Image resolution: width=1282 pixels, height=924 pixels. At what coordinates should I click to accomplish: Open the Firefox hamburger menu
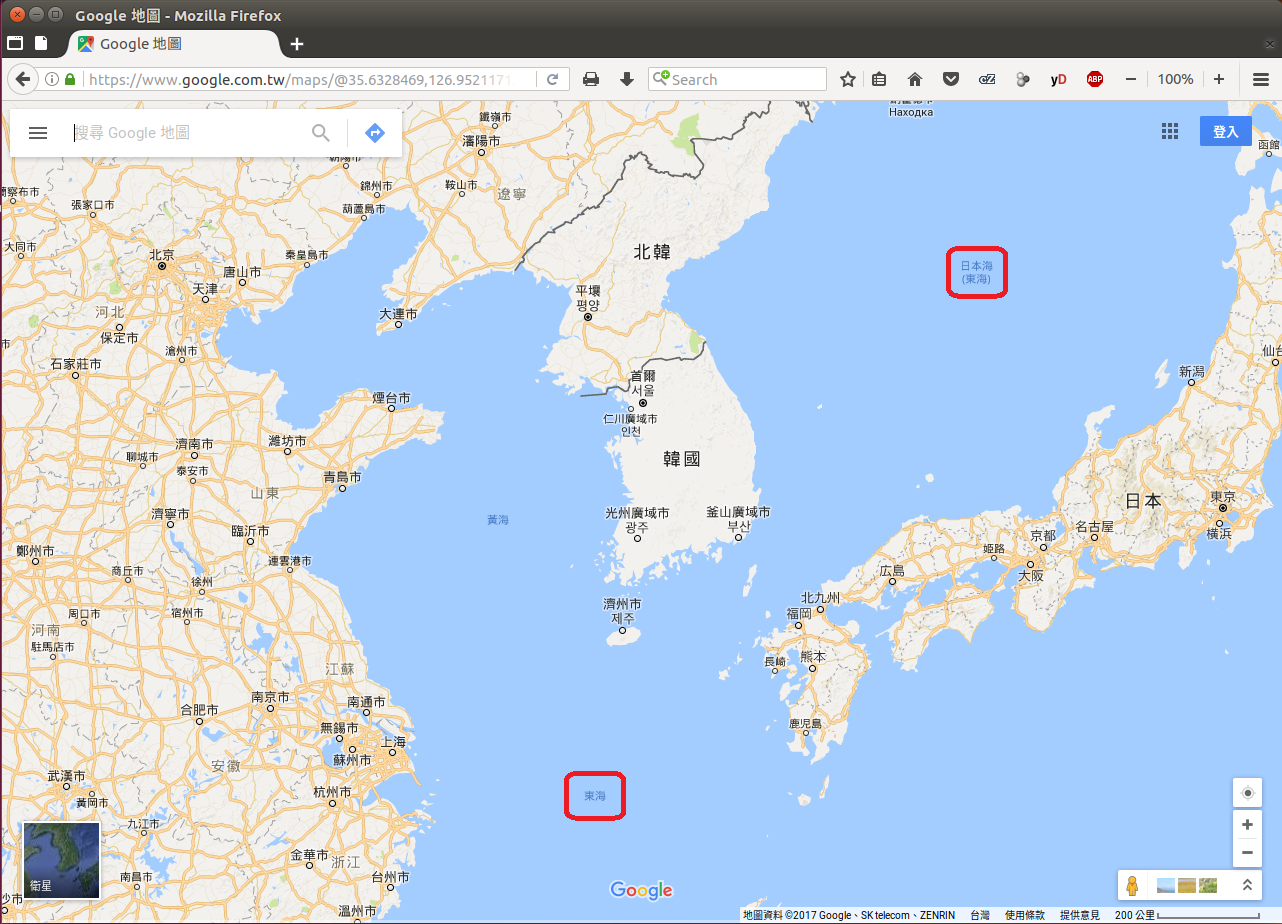pyautogui.click(x=1261, y=79)
